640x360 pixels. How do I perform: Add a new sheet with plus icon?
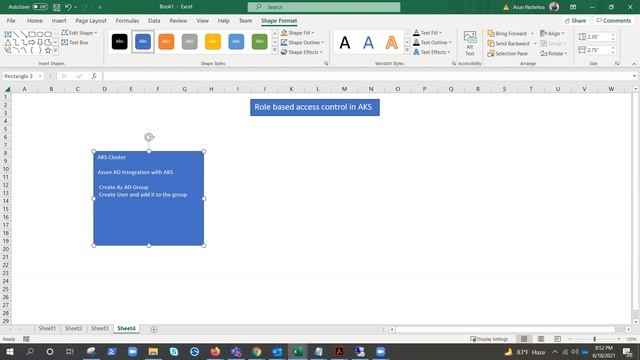(154, 329)
